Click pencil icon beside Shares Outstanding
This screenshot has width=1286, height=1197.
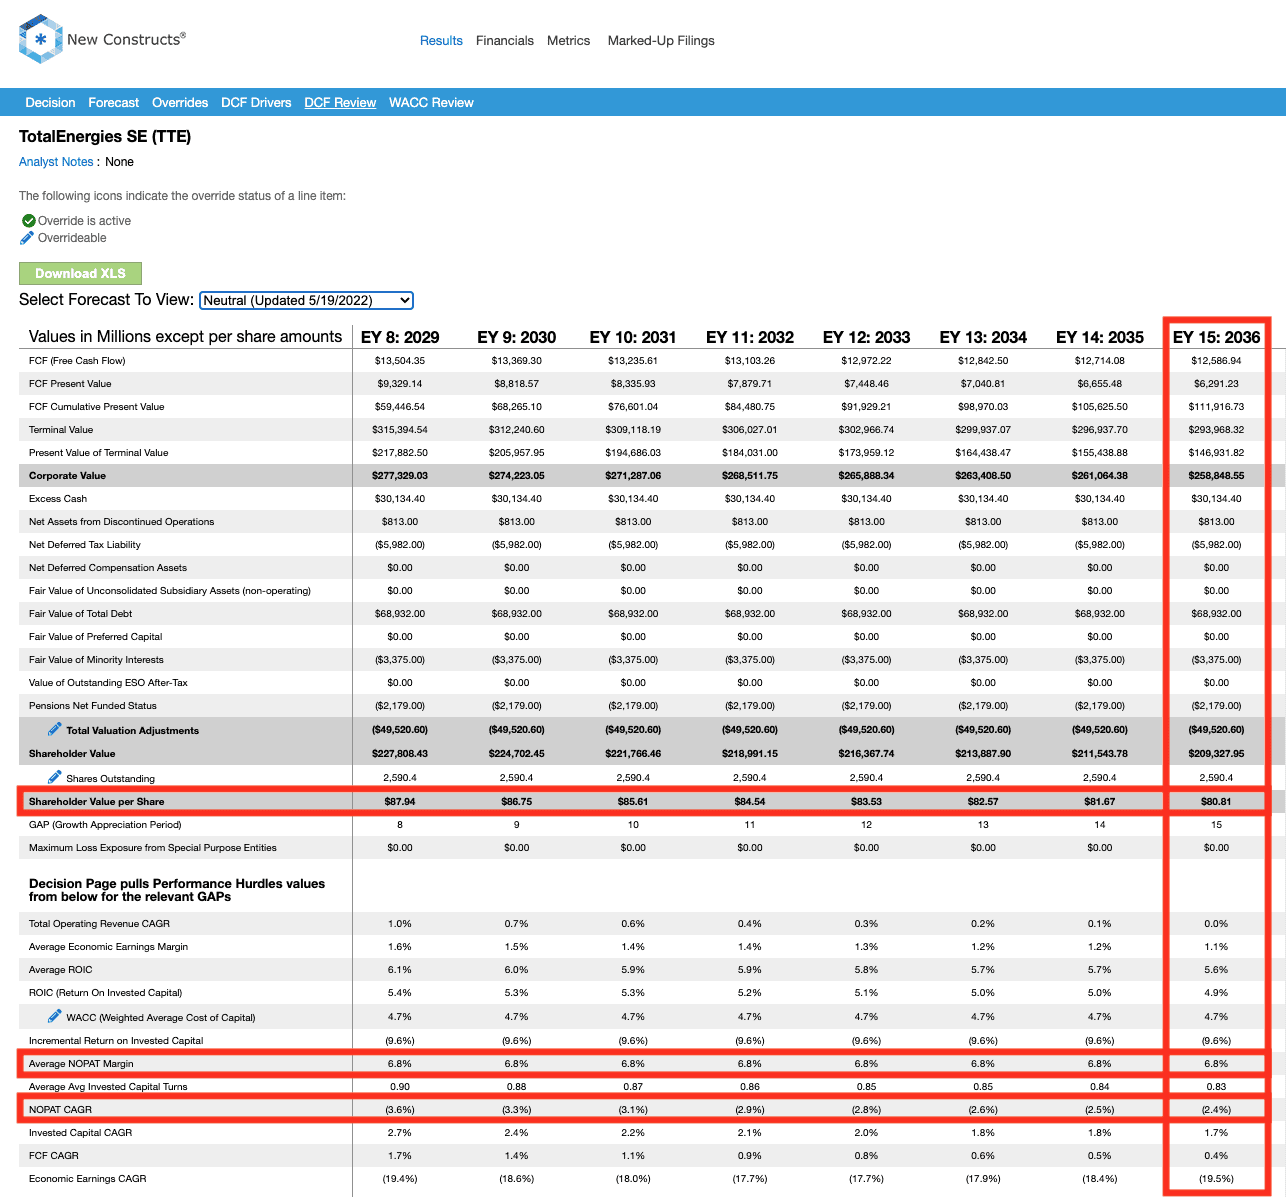pyautogui.click(x=55, y=777)
